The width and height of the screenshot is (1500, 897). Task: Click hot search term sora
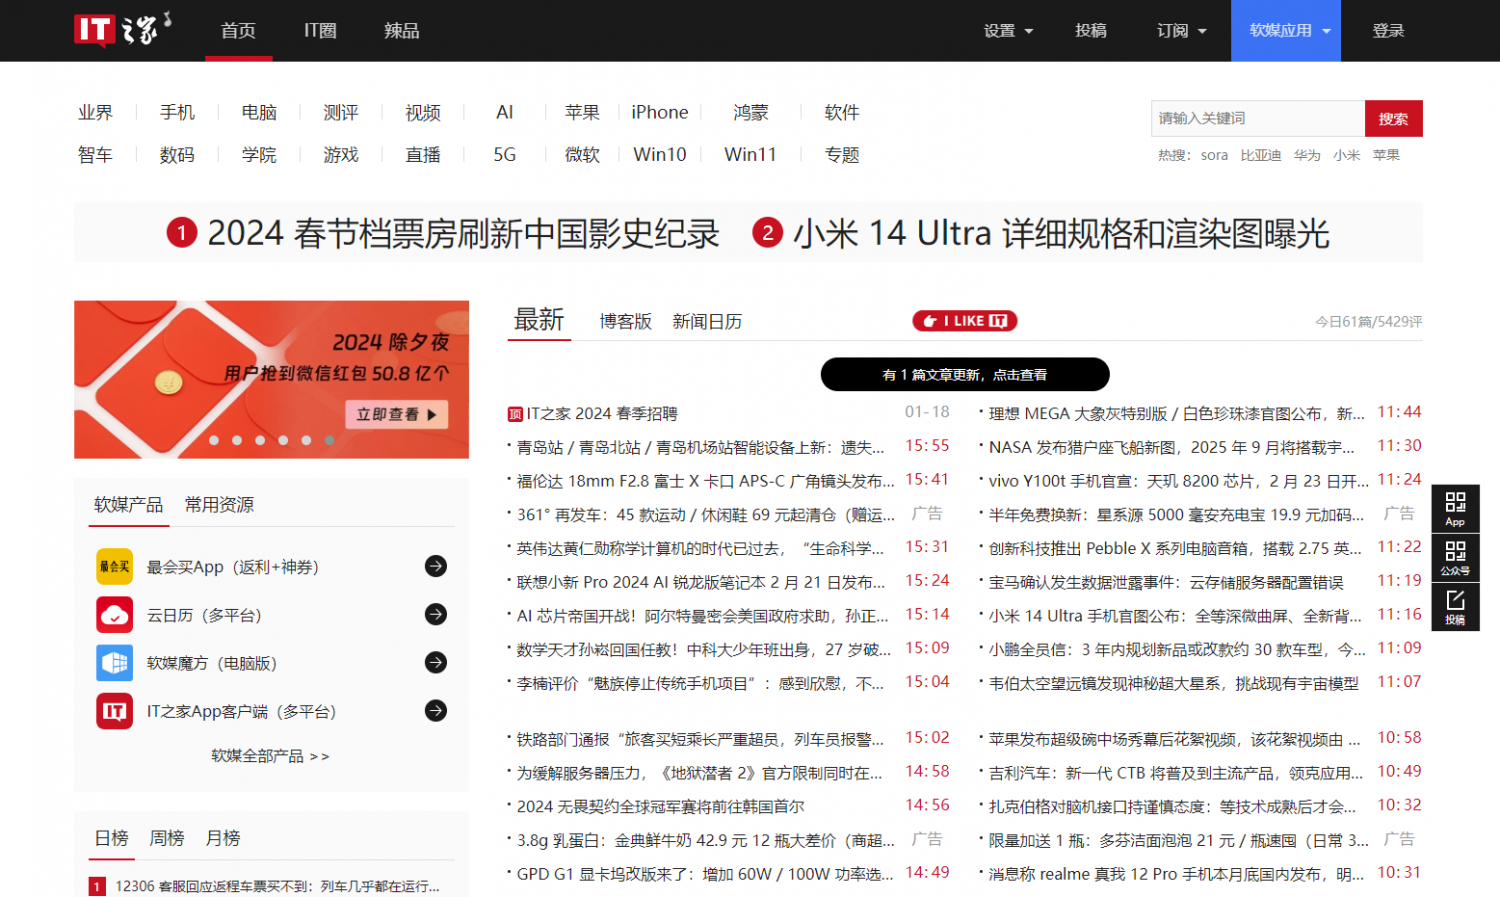tap(1214, 155)
